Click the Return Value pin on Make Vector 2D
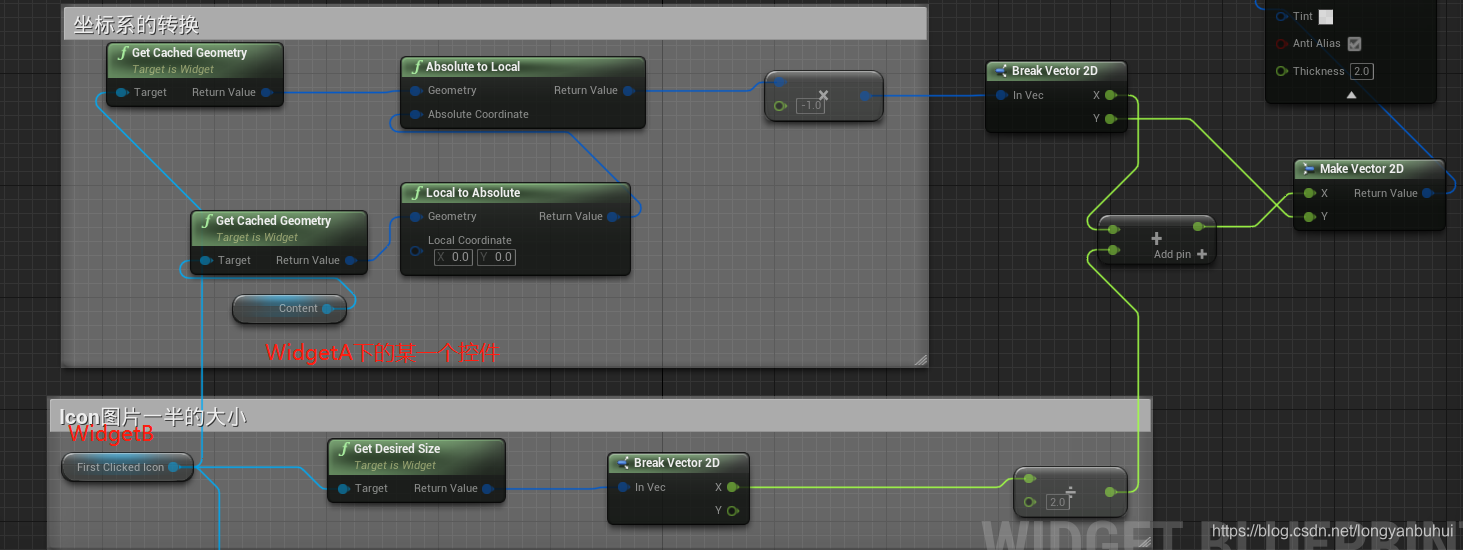The image size is (1463, 550). point(1428,193)
